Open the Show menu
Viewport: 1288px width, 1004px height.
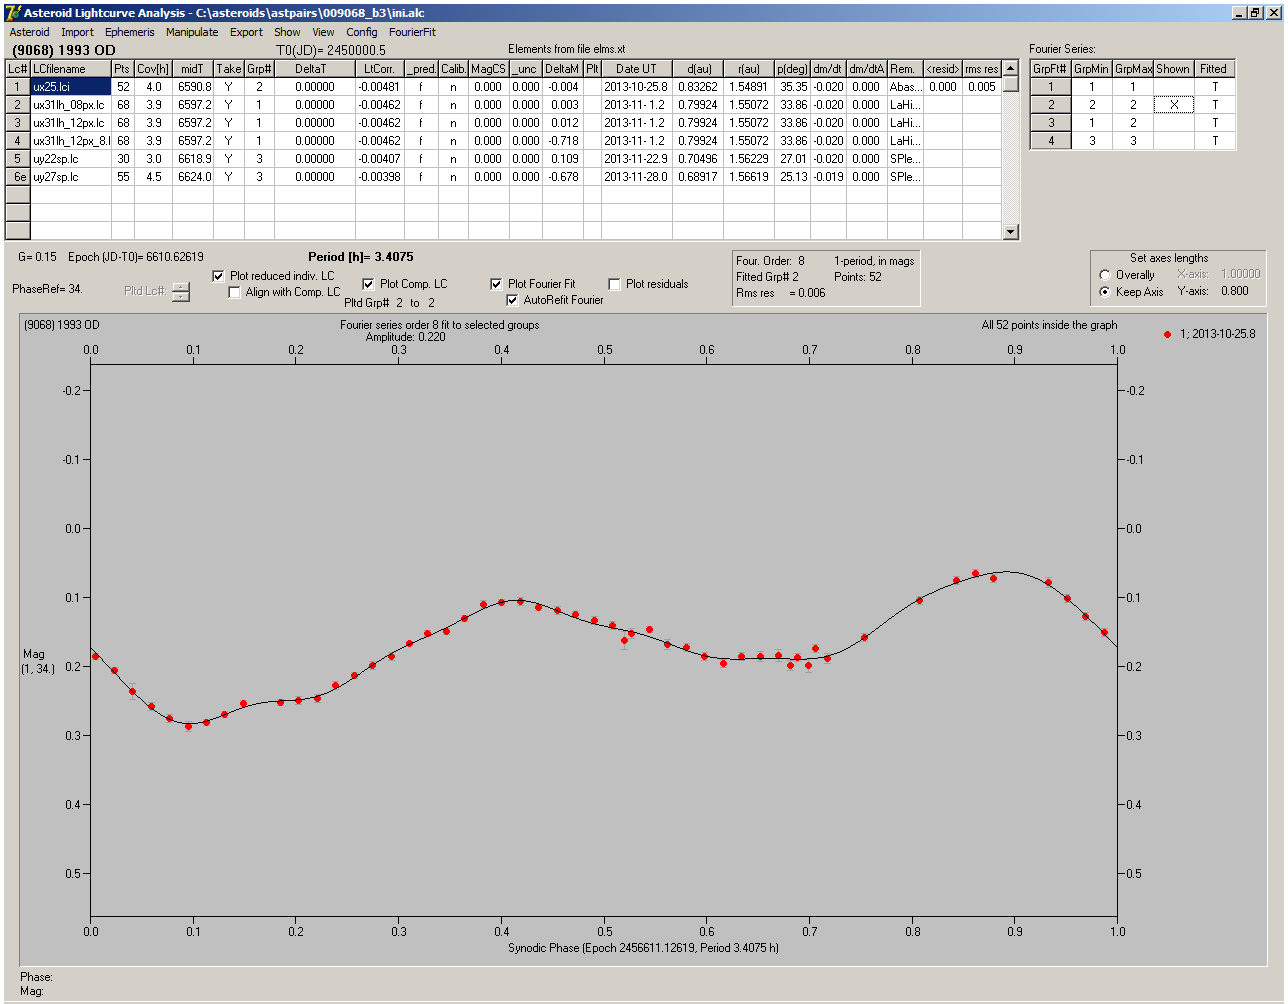(287, 32)
